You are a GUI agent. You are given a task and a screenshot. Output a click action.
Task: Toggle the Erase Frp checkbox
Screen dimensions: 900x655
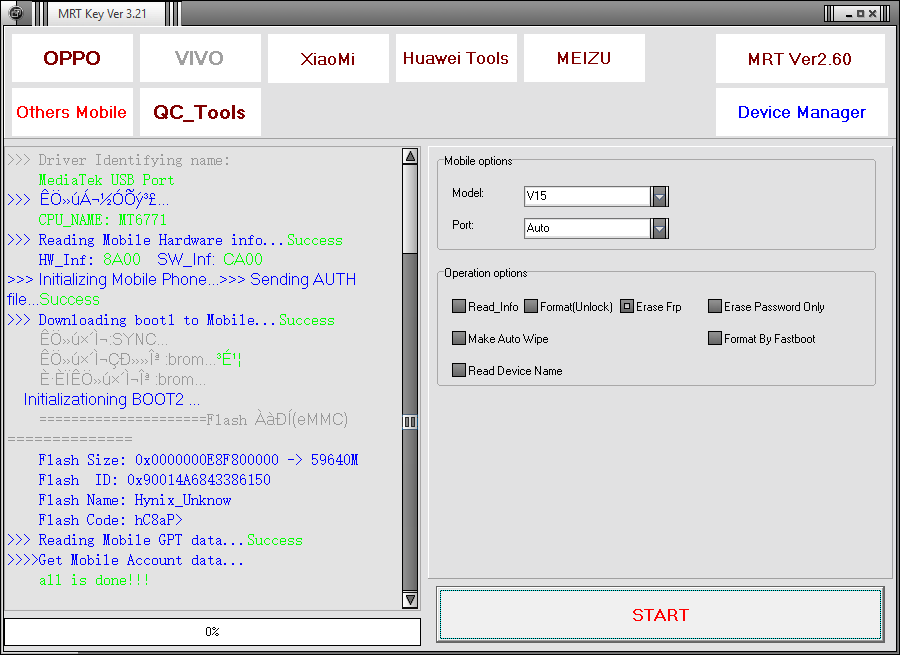tap(627, 307)
